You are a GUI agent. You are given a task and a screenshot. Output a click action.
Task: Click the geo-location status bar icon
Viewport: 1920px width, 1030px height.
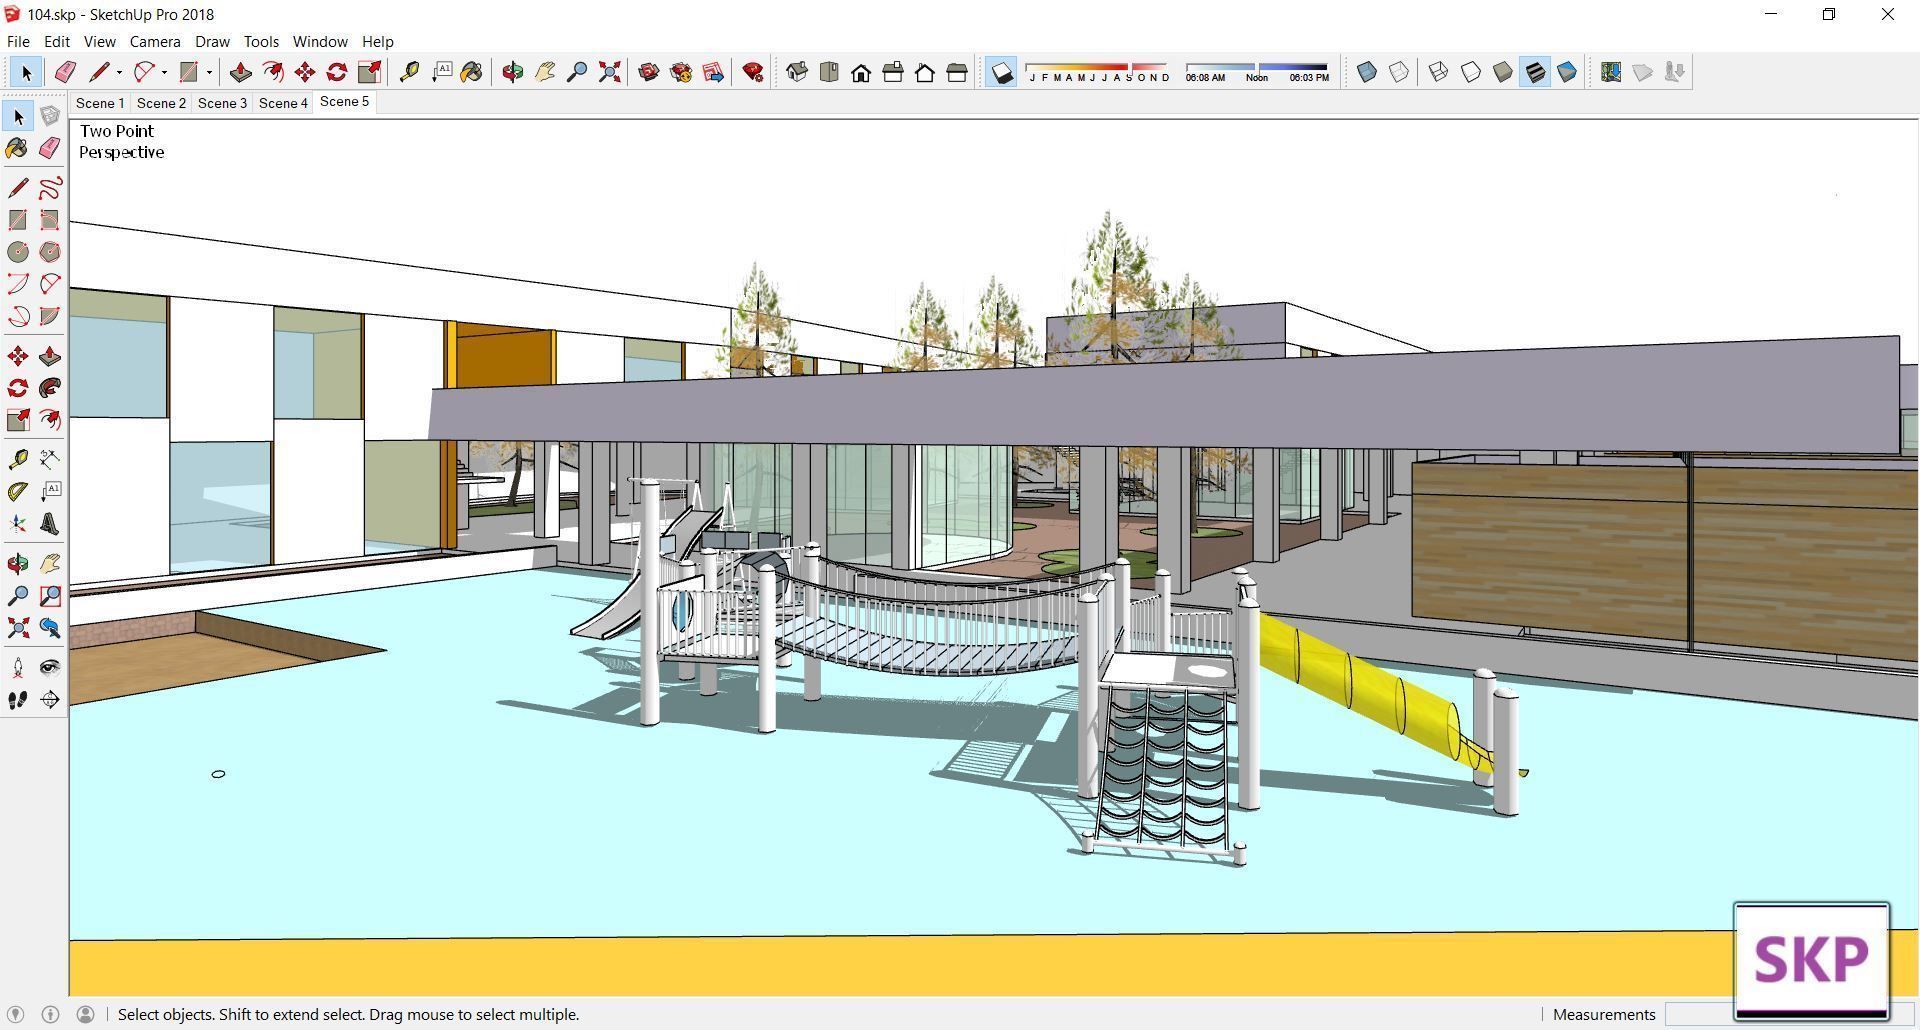(15, 1014)
